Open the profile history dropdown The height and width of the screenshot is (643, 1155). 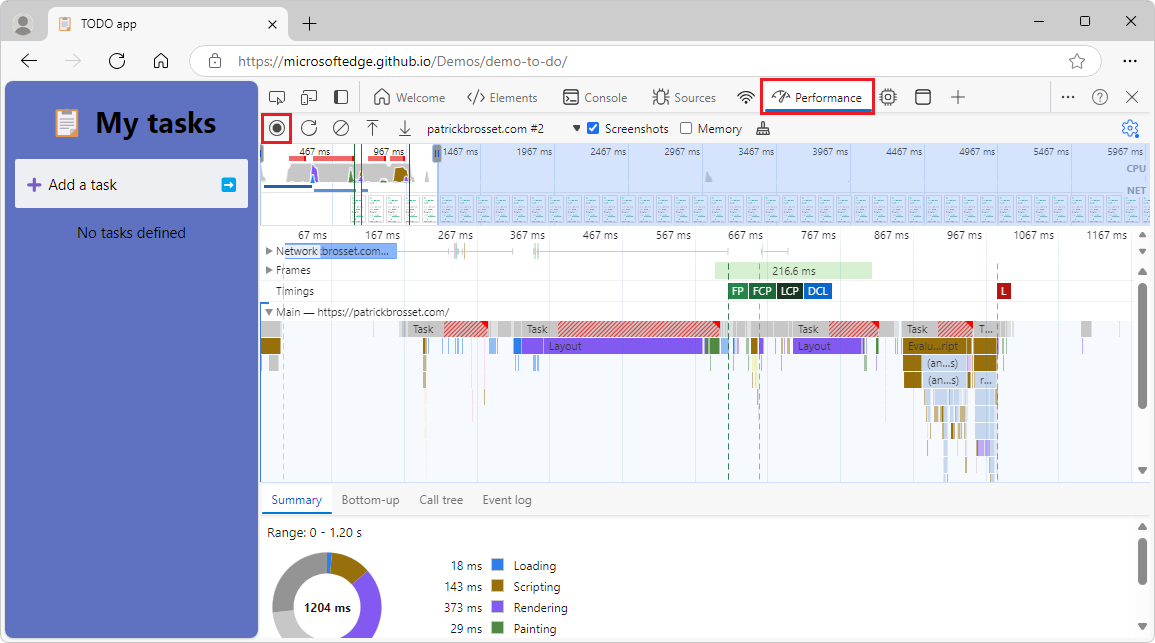click(576, 128)
